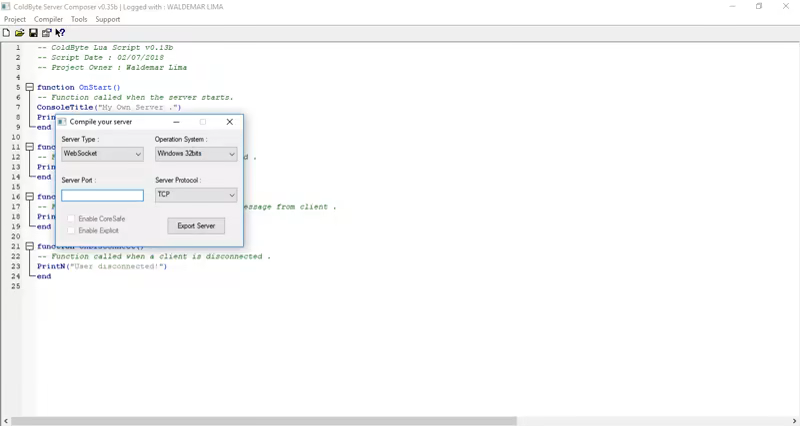800x426 pixels.
Task: Click the Save floppy disk icon
Action: [x=33, y=33]
